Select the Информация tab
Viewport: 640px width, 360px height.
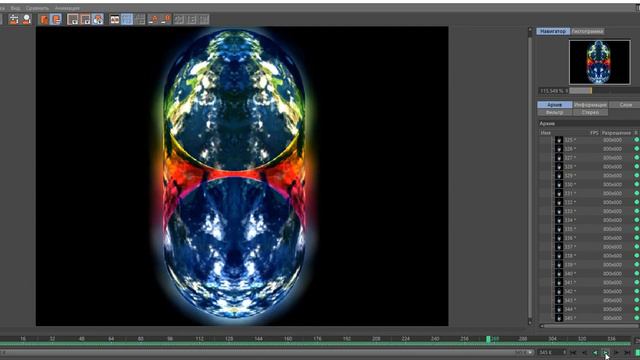tap(590, 105)
